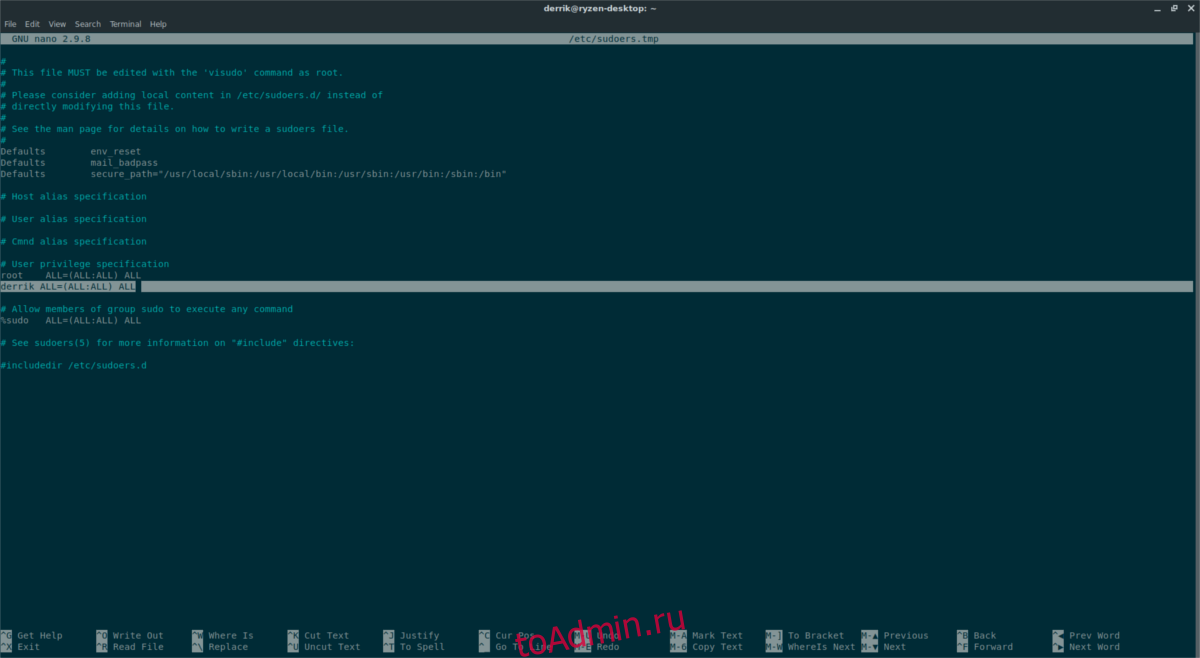Open the Search menu
Image resolution: width=1200 pixels, height=658 pixels.
click(87, 23)
